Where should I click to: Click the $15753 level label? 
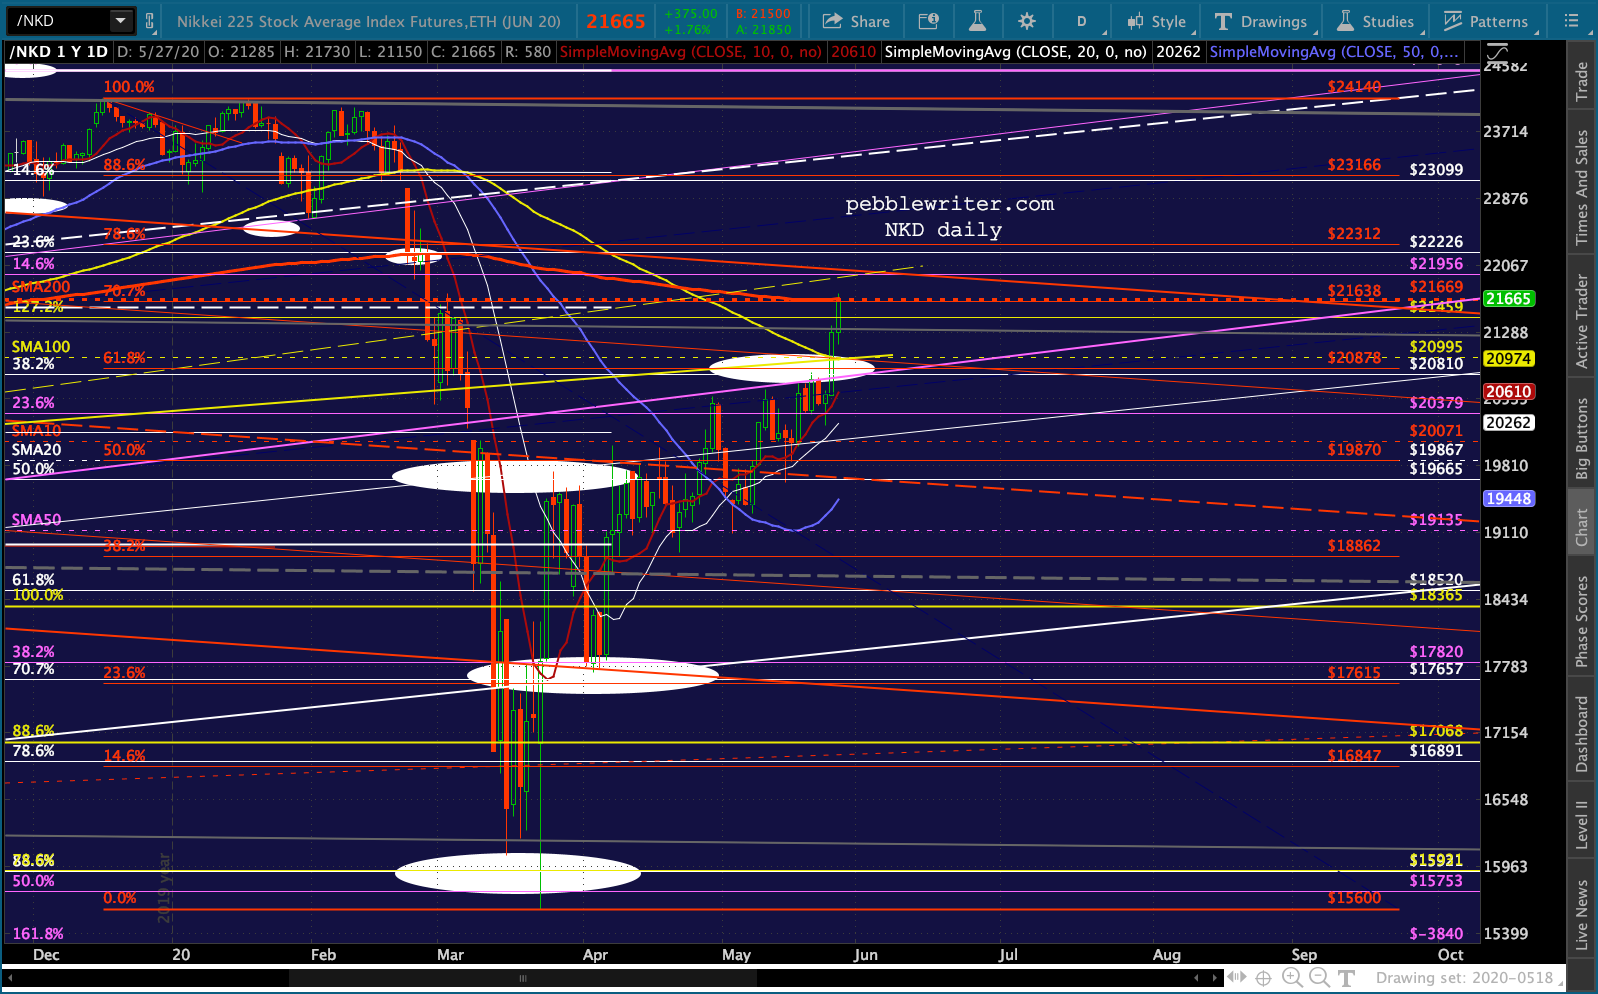point(1436,881)
